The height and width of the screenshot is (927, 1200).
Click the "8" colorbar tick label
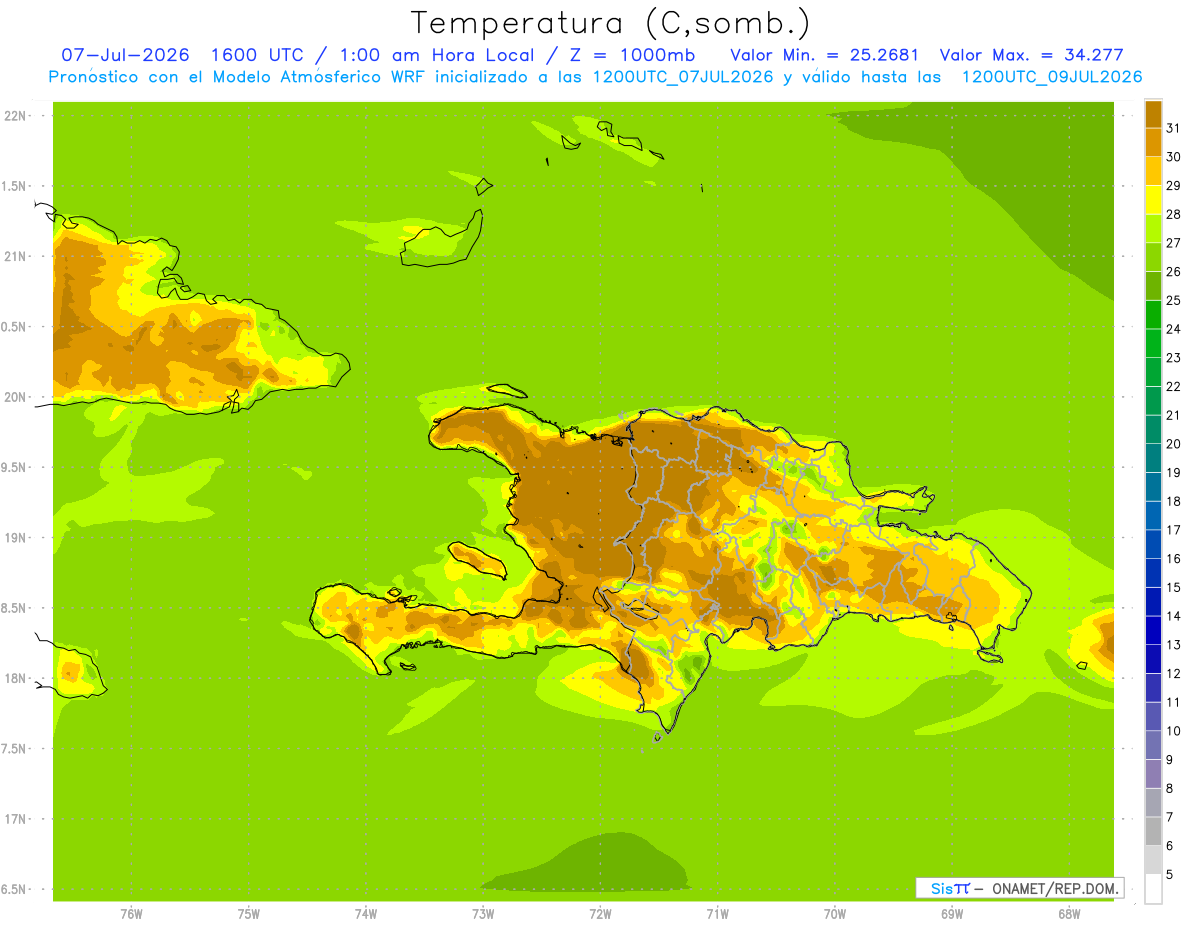click(x=1169, y=788)
